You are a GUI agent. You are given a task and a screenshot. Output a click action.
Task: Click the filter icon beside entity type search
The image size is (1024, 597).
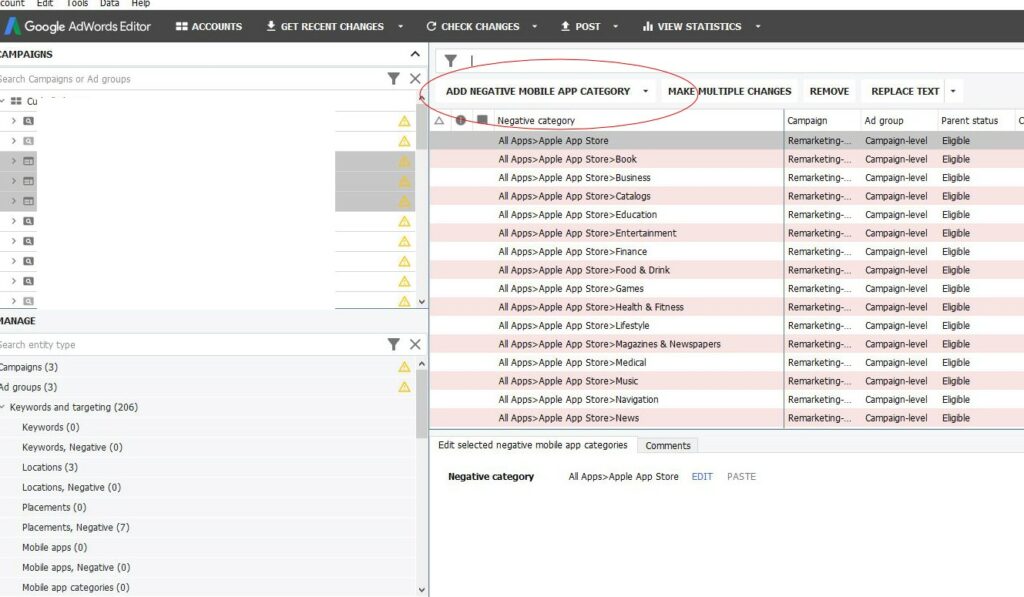pos(393,344)
